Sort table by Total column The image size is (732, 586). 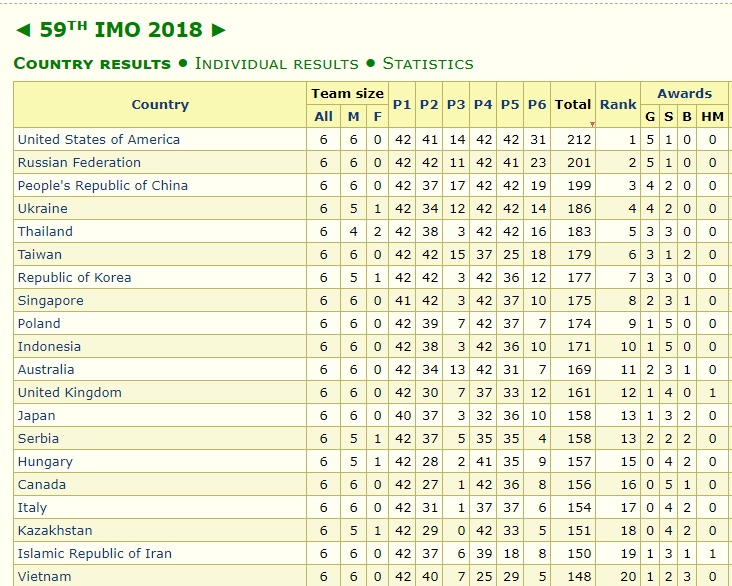coord(573,104)
